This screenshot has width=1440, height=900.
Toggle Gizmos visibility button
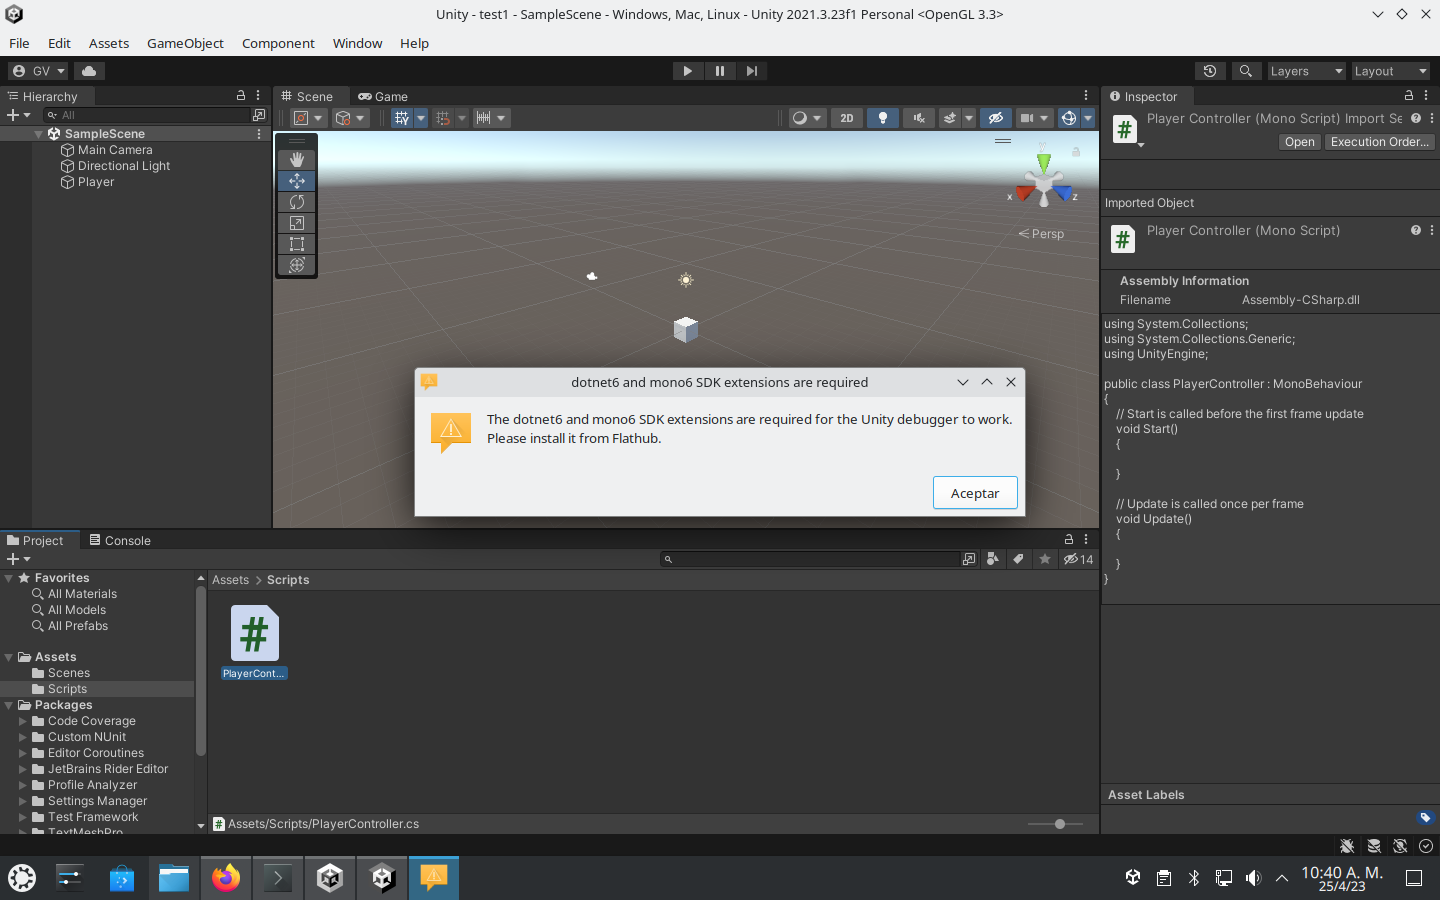[x=1068, y=118]
